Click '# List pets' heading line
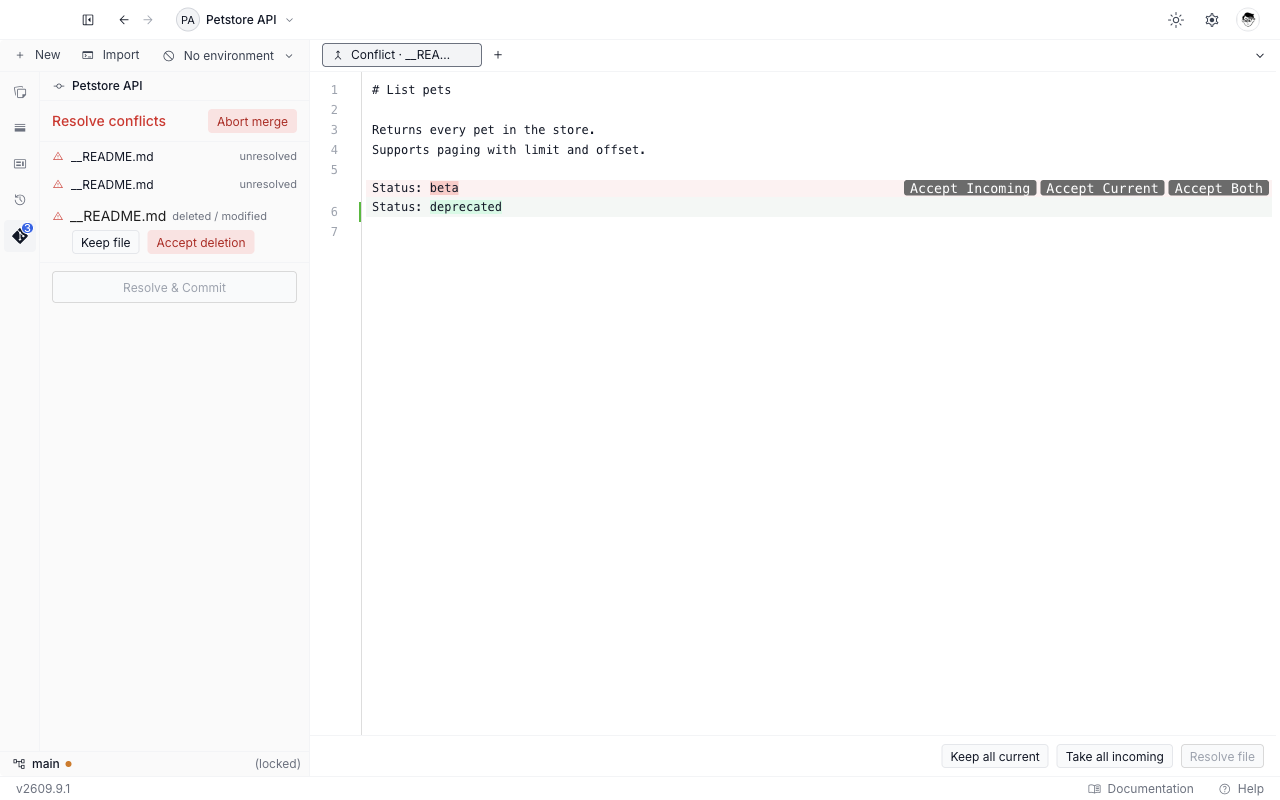1280x800 pixels. pos(411,90)
